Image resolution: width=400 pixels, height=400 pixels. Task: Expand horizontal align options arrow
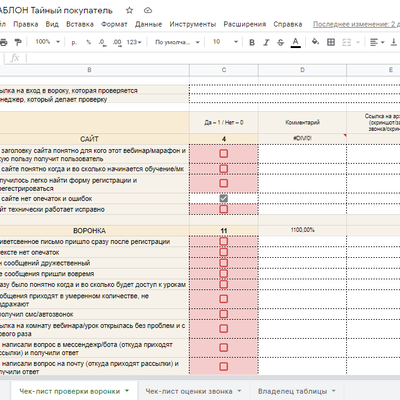click(x=382, y=42)
